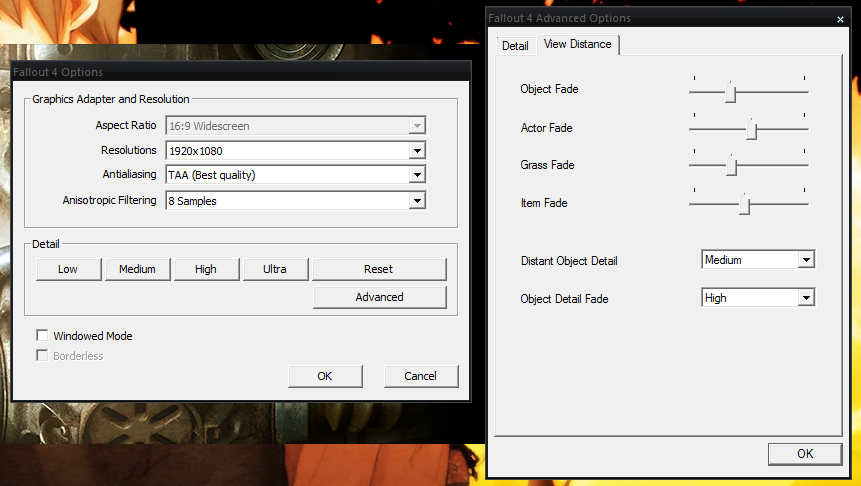Toggle the Borderless checkbox
The width and height of the screenshot is (861, 486).
coord(42,355)
